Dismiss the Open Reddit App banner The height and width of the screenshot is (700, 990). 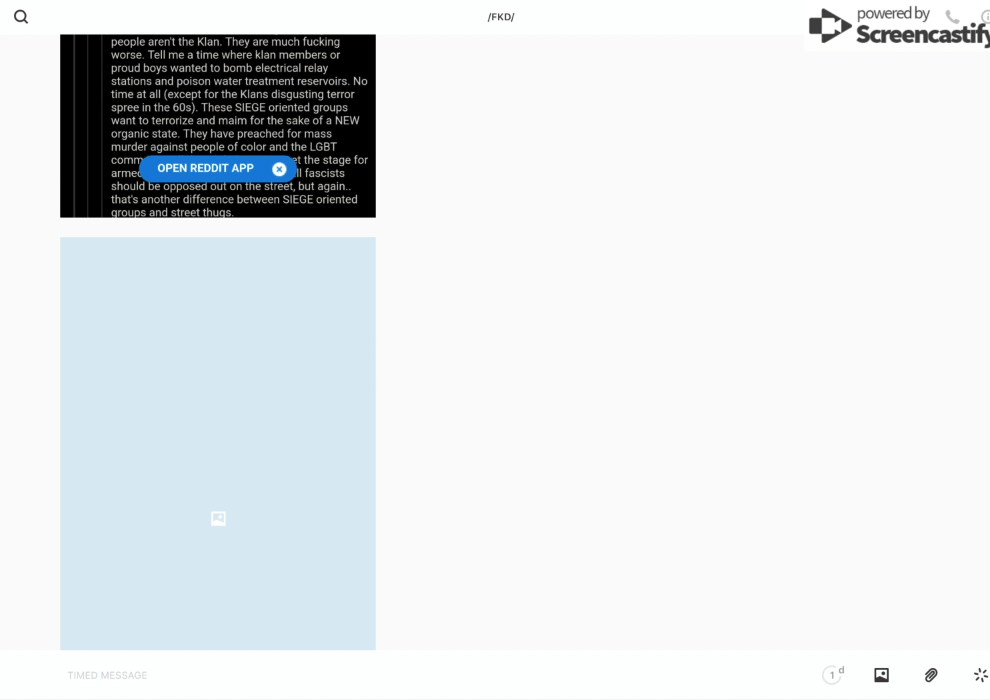point(279,169)
